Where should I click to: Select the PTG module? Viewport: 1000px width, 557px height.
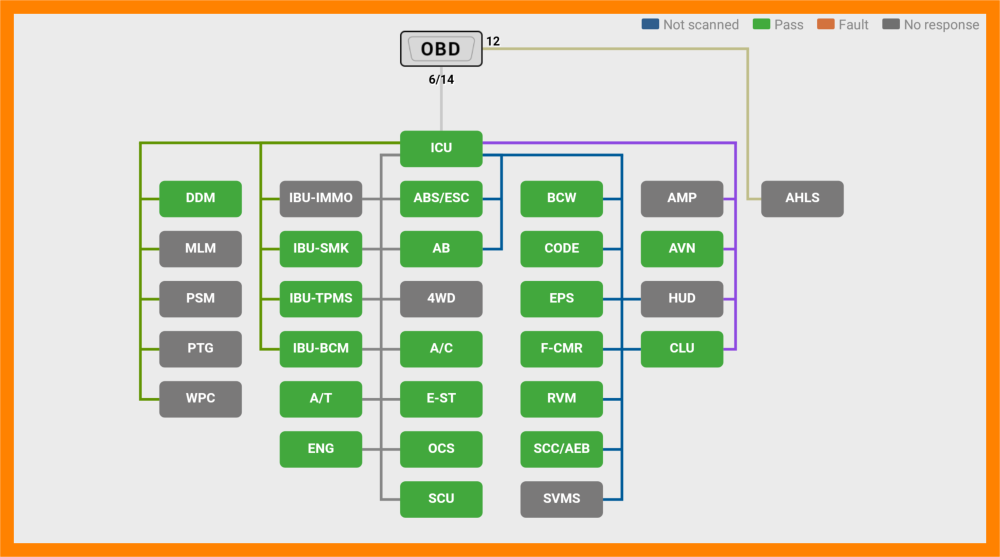(x=200, y=349)
